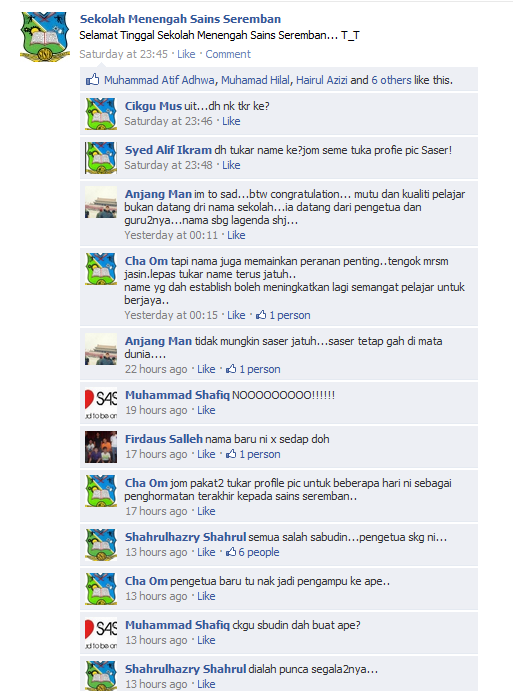The height and width of the screenshot is (691, 528).
Task: Click the school crest avatar beside the main post
Action: [x=45, y=37]
